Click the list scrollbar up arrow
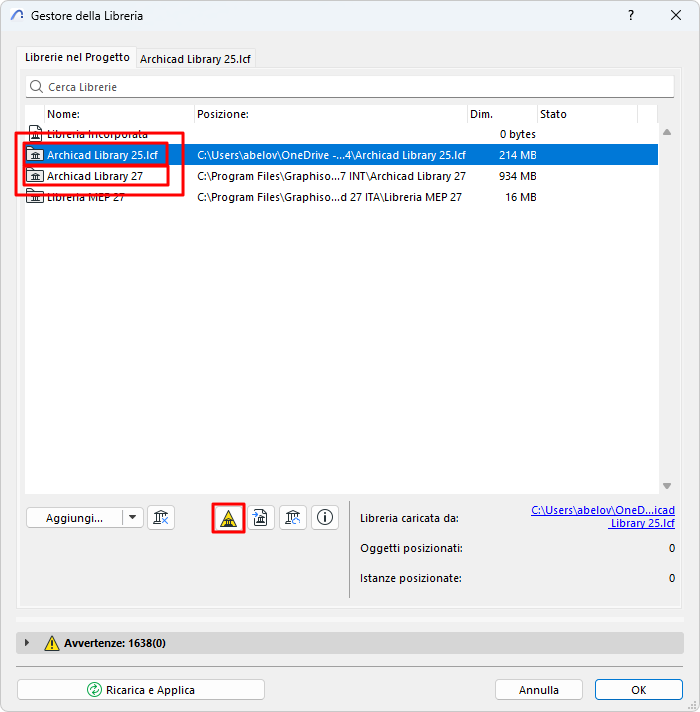 [667, 132]
